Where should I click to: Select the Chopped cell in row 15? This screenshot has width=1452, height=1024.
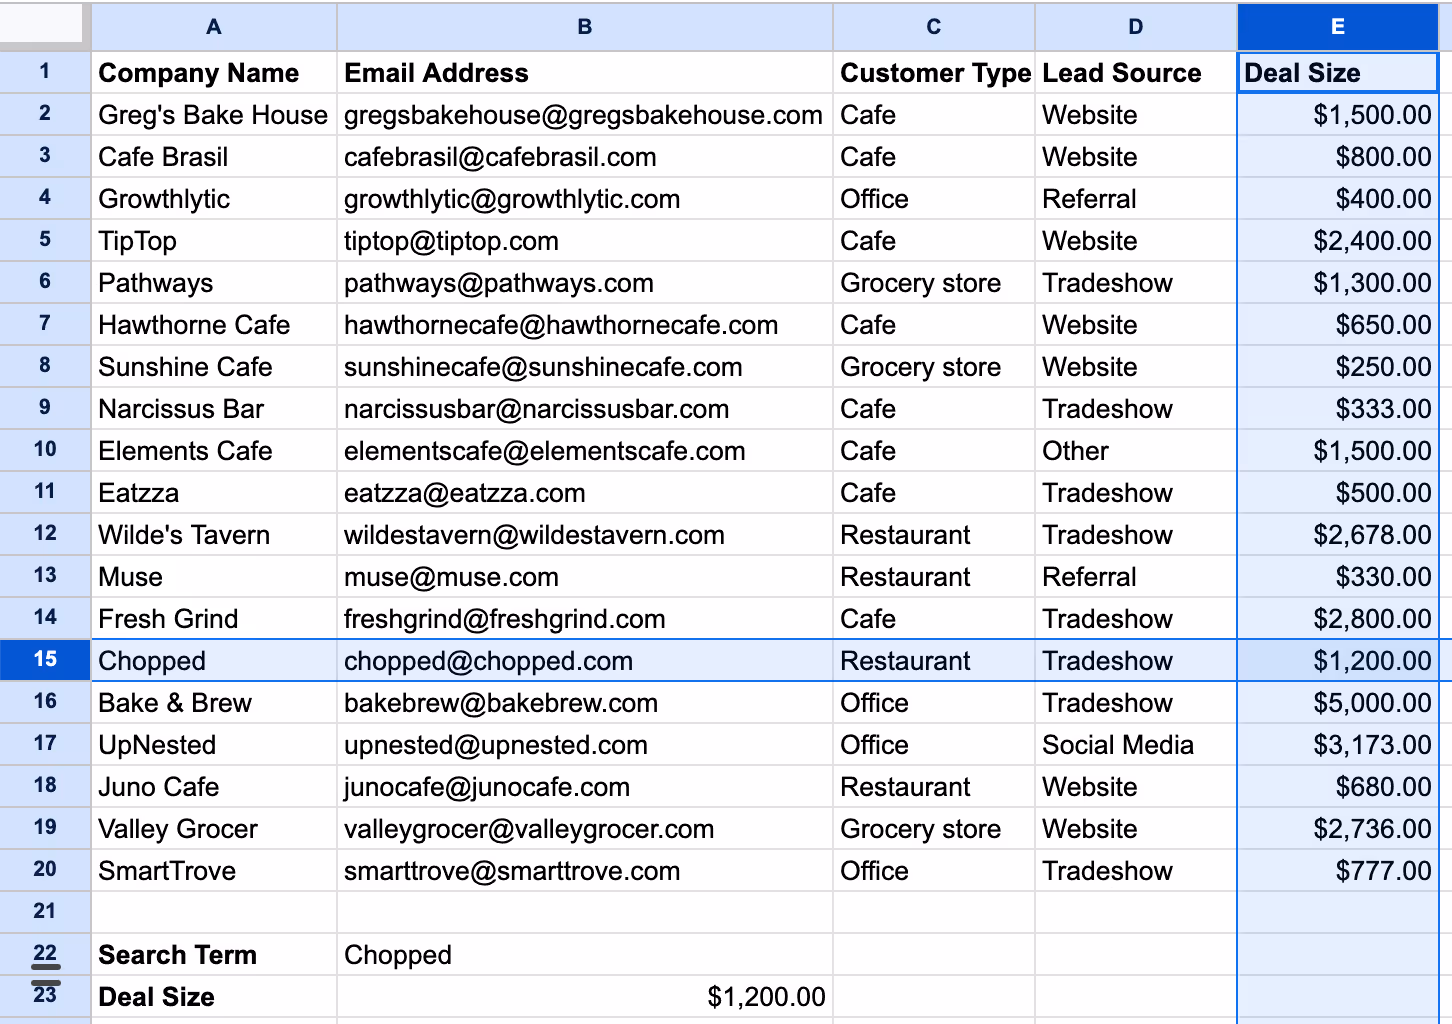[x=214, y=661]
